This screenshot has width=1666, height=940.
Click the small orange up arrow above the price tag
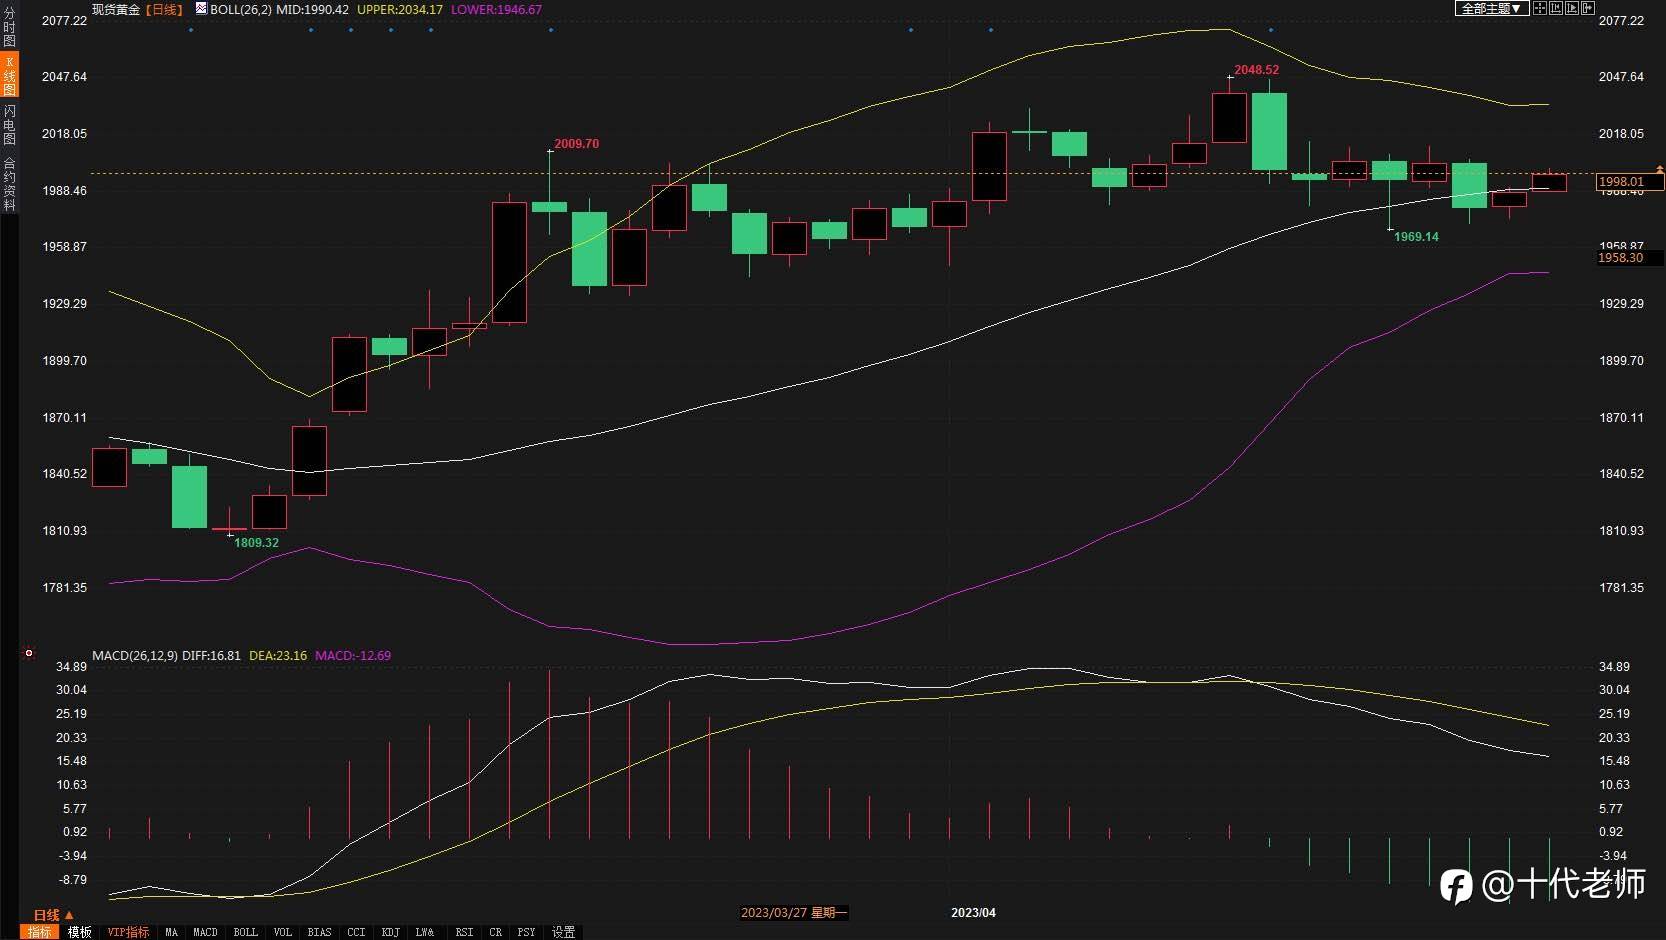click(1660, 169)
